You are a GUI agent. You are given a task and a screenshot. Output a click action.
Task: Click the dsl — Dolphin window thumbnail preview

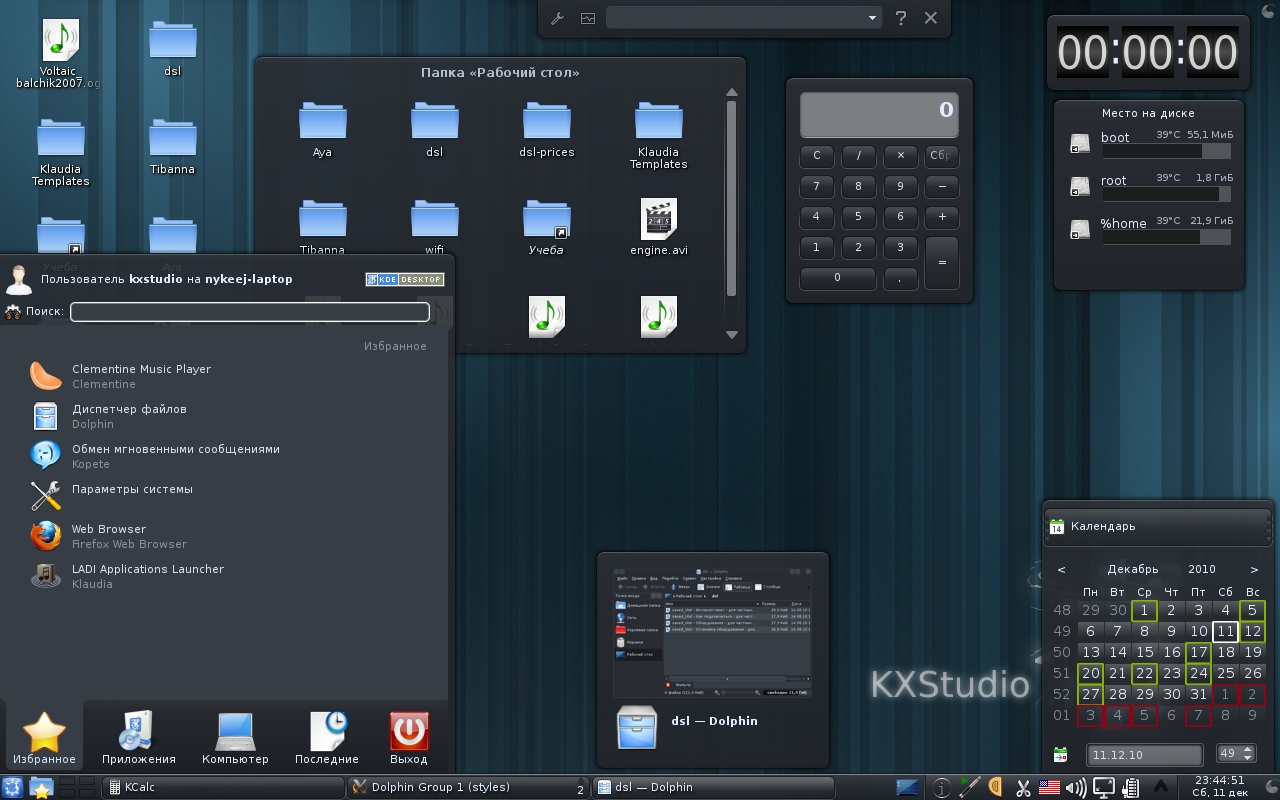[x=712, y=632]
